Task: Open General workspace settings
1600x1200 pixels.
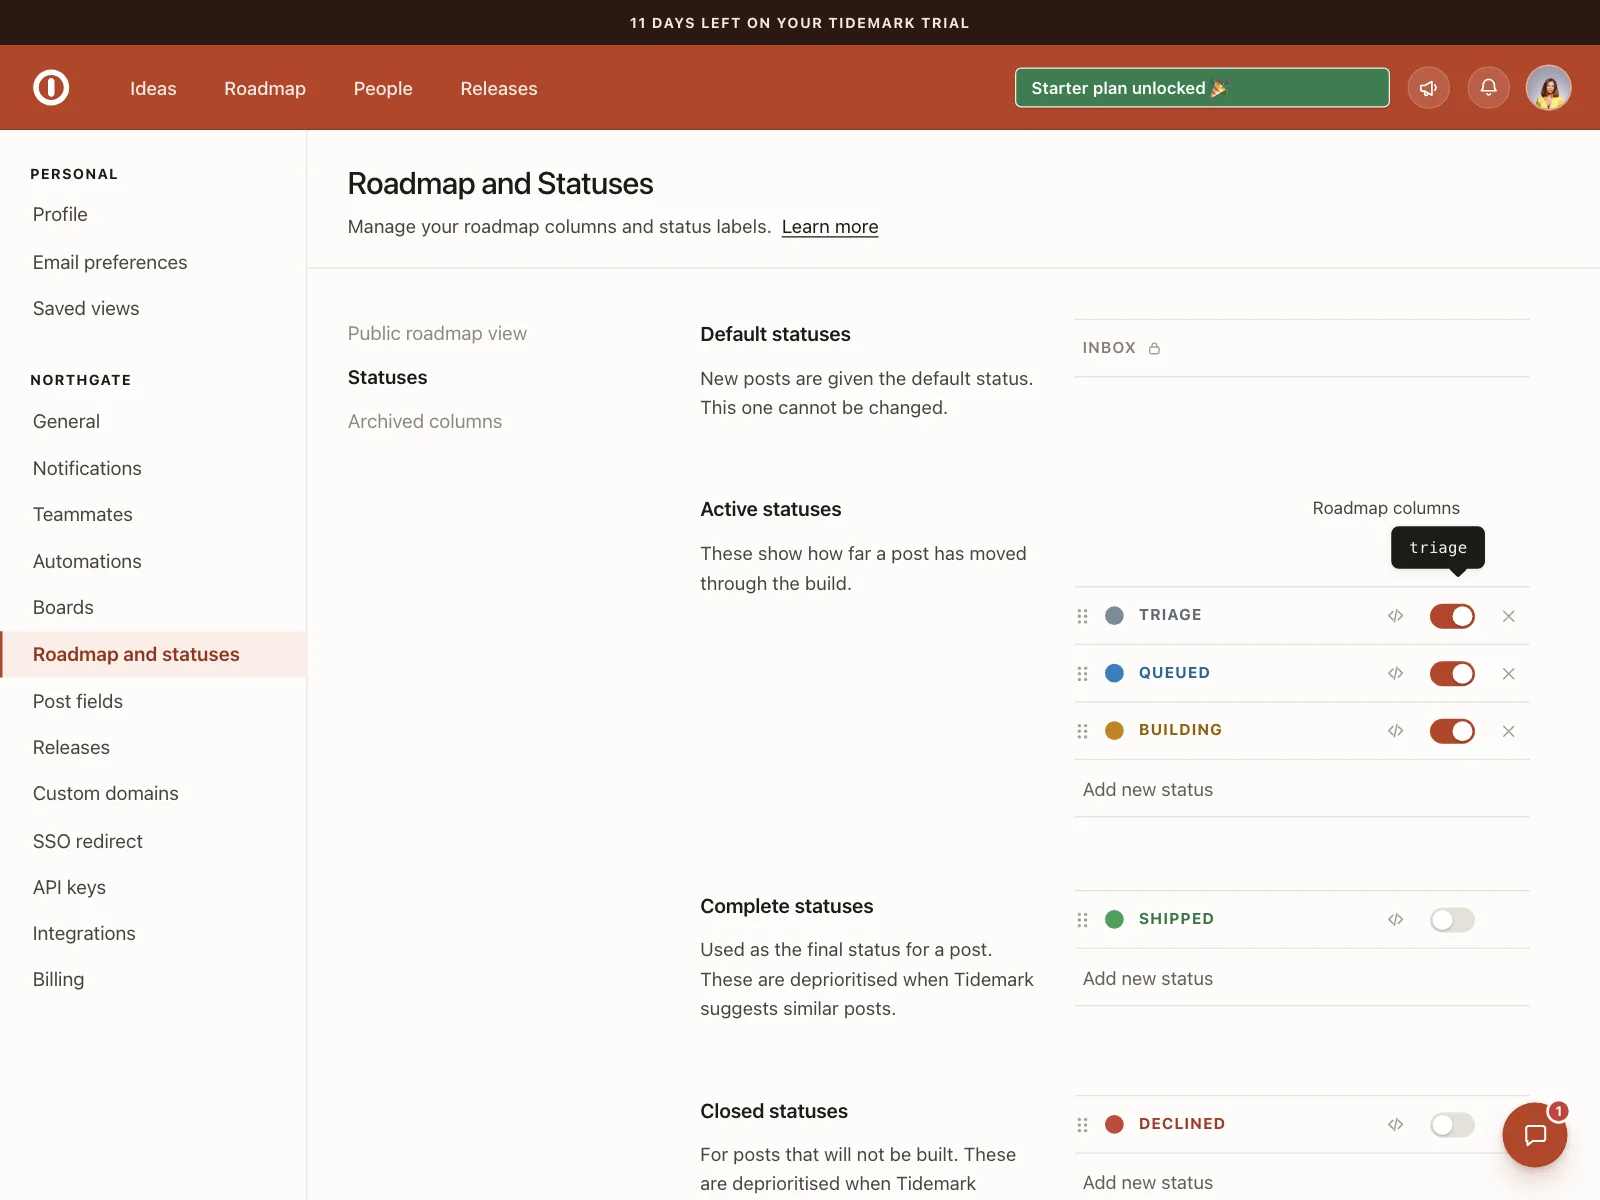Action: click(x=66, y=422)
